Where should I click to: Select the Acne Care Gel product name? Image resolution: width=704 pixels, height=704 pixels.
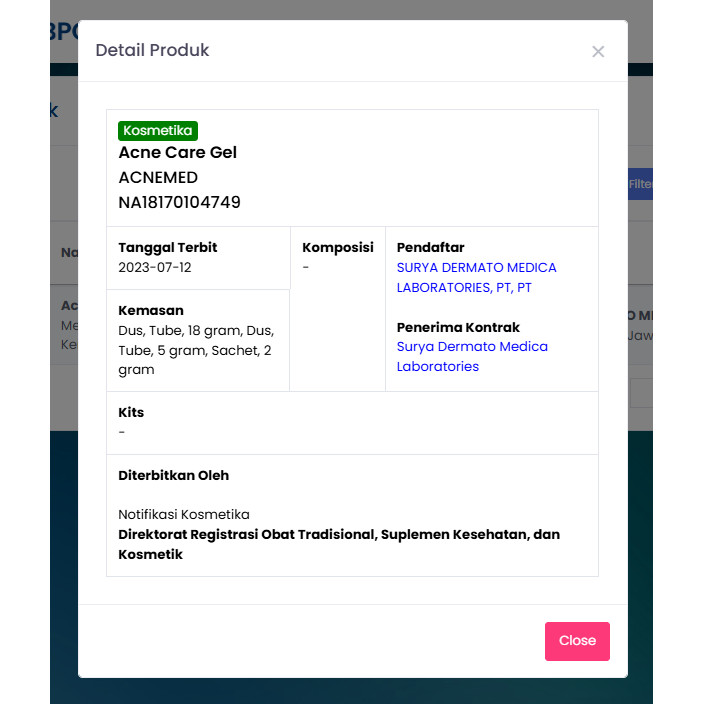pyautogui.click(x=177, y=152)
